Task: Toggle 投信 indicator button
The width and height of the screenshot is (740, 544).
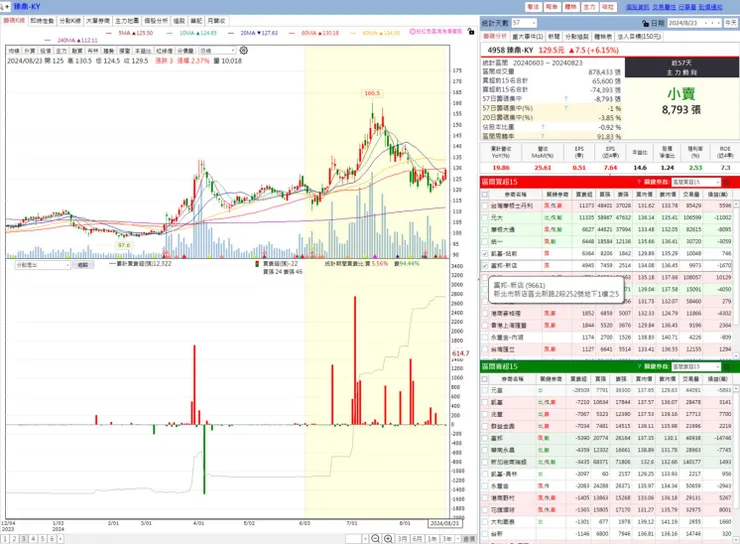Action: pyautogui.click(x=45, y=50)
